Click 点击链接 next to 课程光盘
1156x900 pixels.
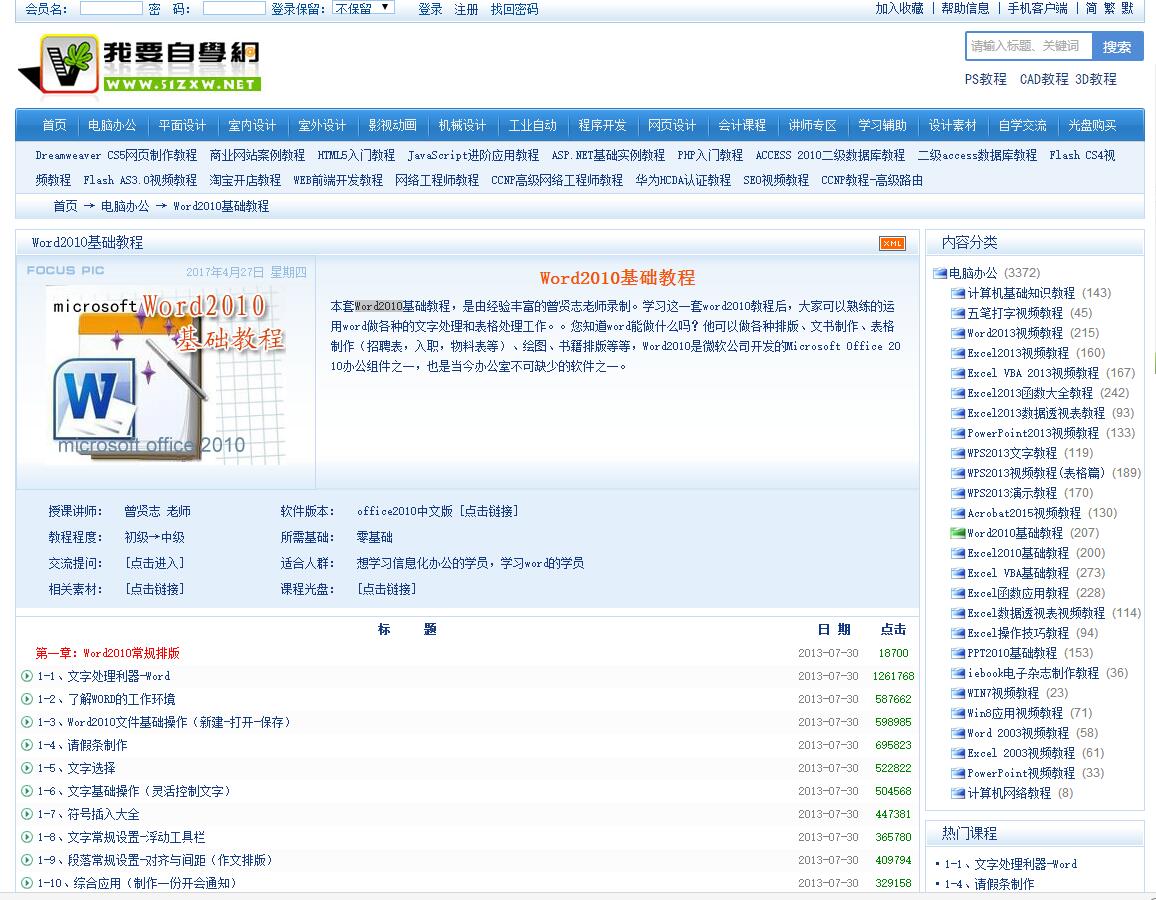pyautogui.click(x=386, y=589)
